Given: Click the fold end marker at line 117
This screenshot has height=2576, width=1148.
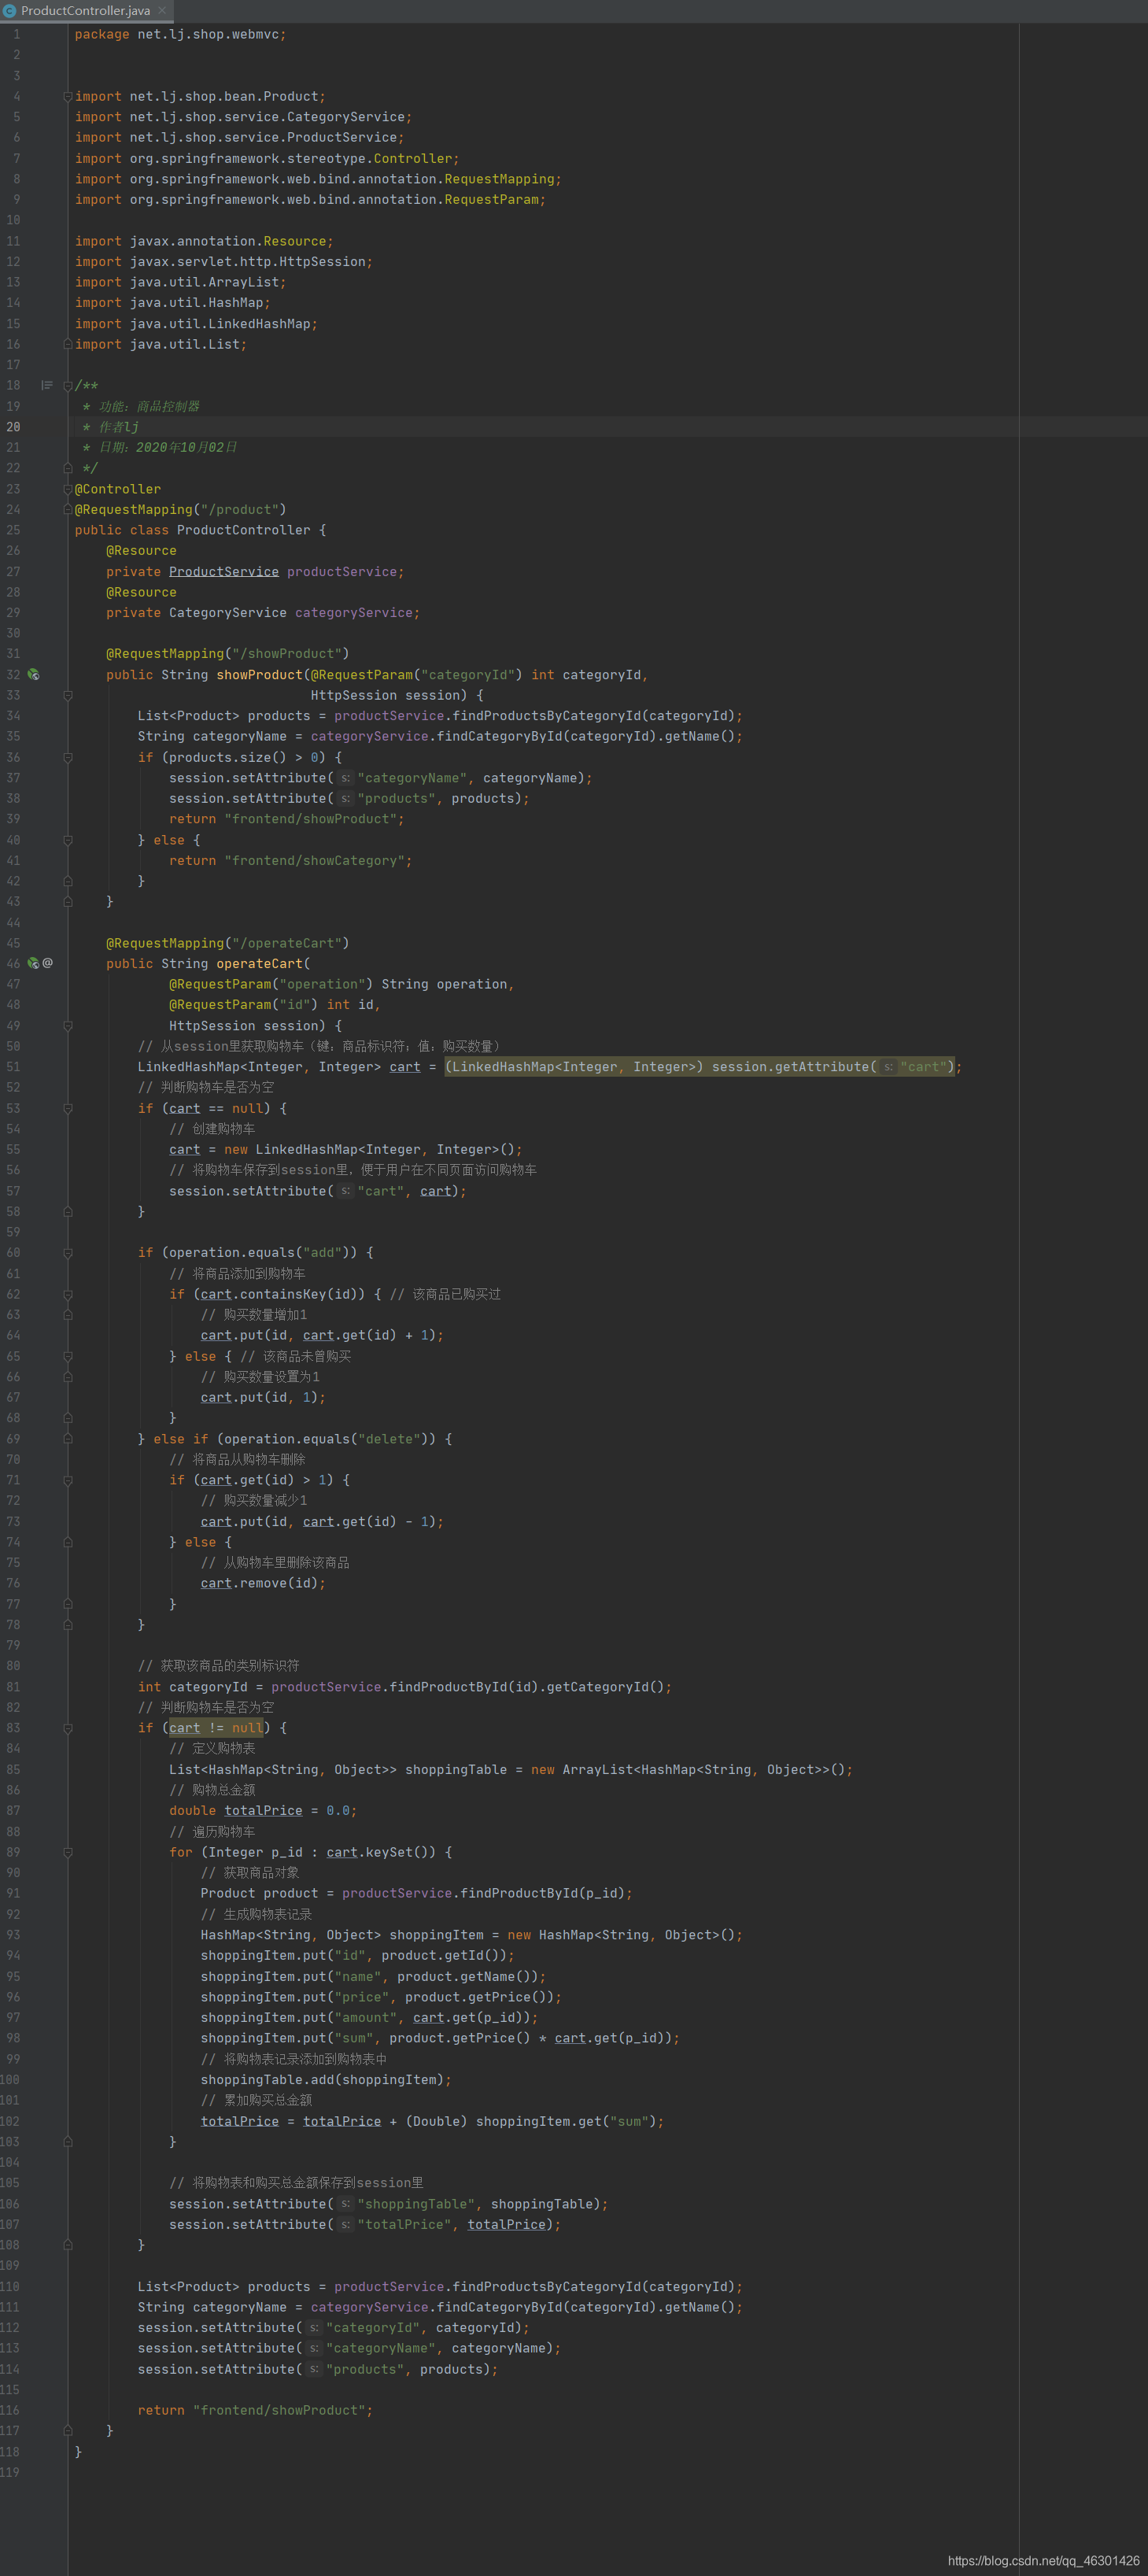Looking at the screenshot, I should pos(67,2430).
